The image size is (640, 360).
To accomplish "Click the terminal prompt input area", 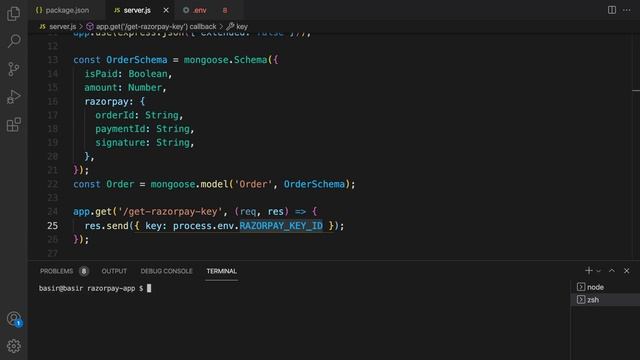I will click(149, 288).
